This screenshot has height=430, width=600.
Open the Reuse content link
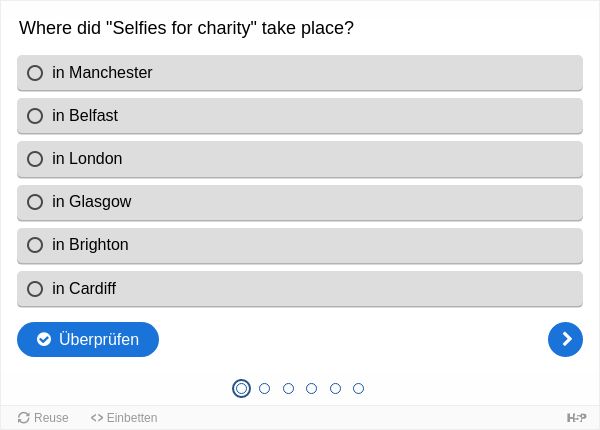point(43,418)
